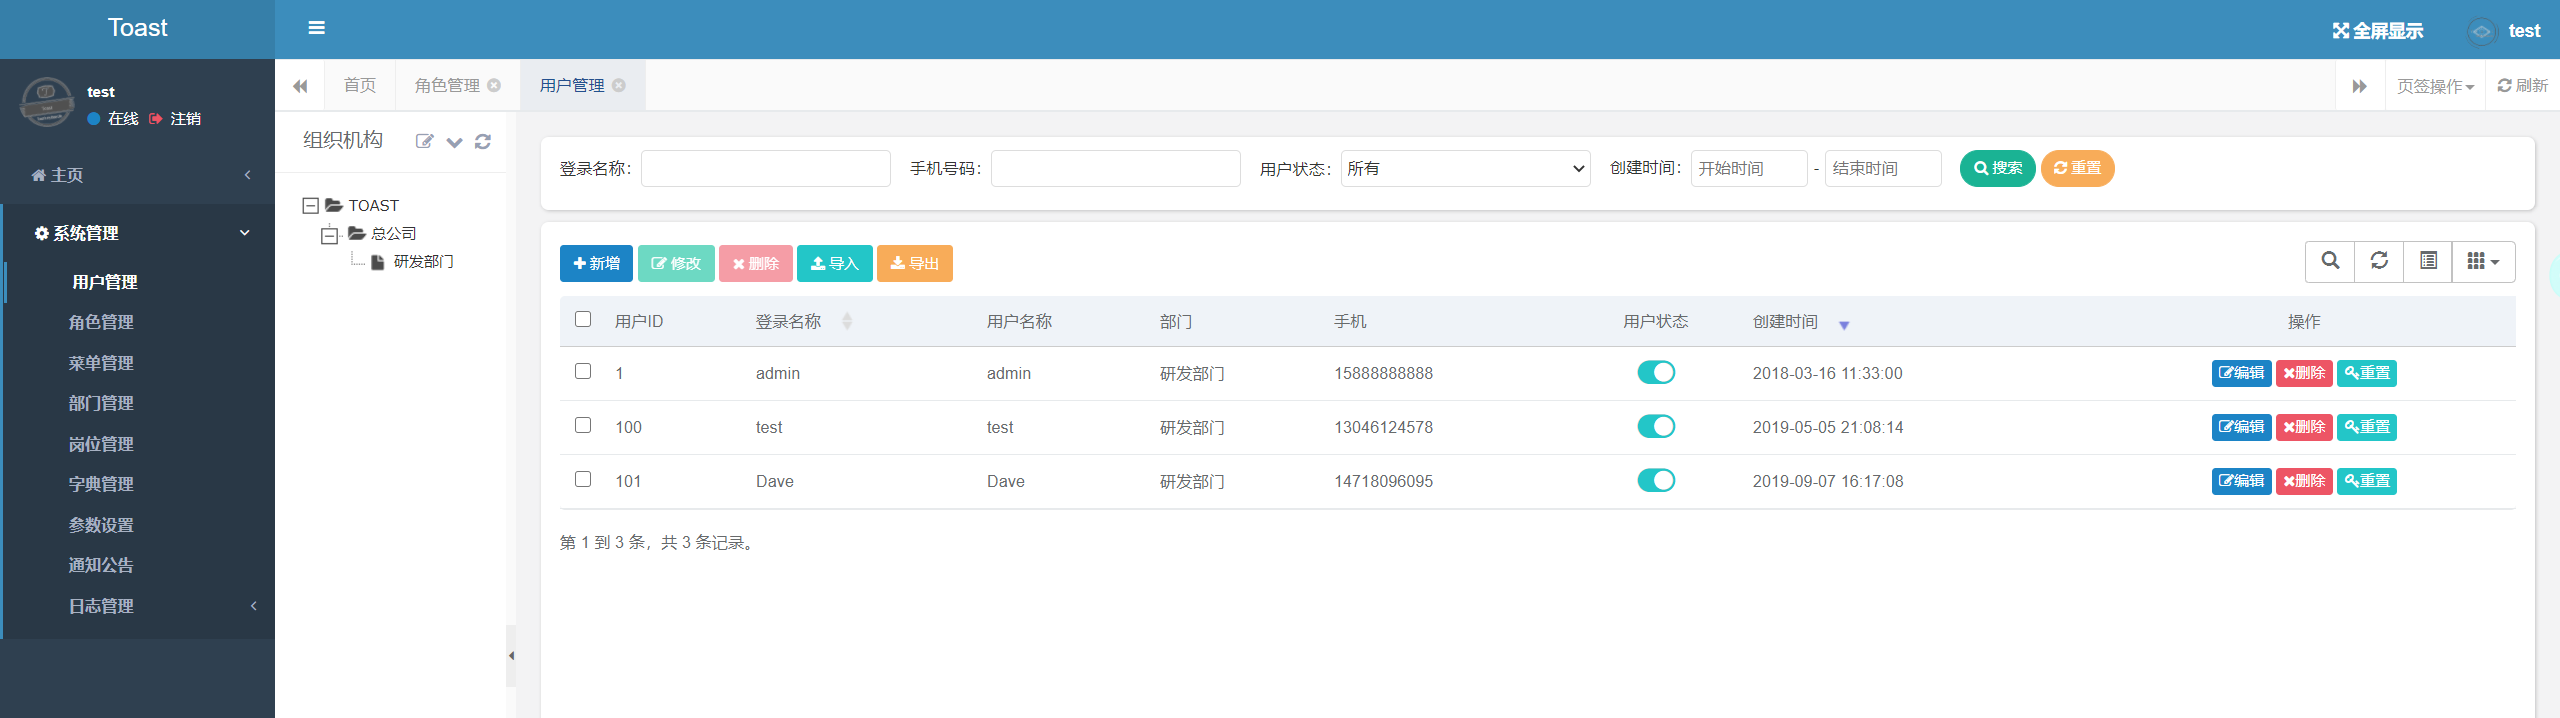2560x718 pixels.
Task: Collapse the 总公司 tree node
Action: (x=329, y=236)
